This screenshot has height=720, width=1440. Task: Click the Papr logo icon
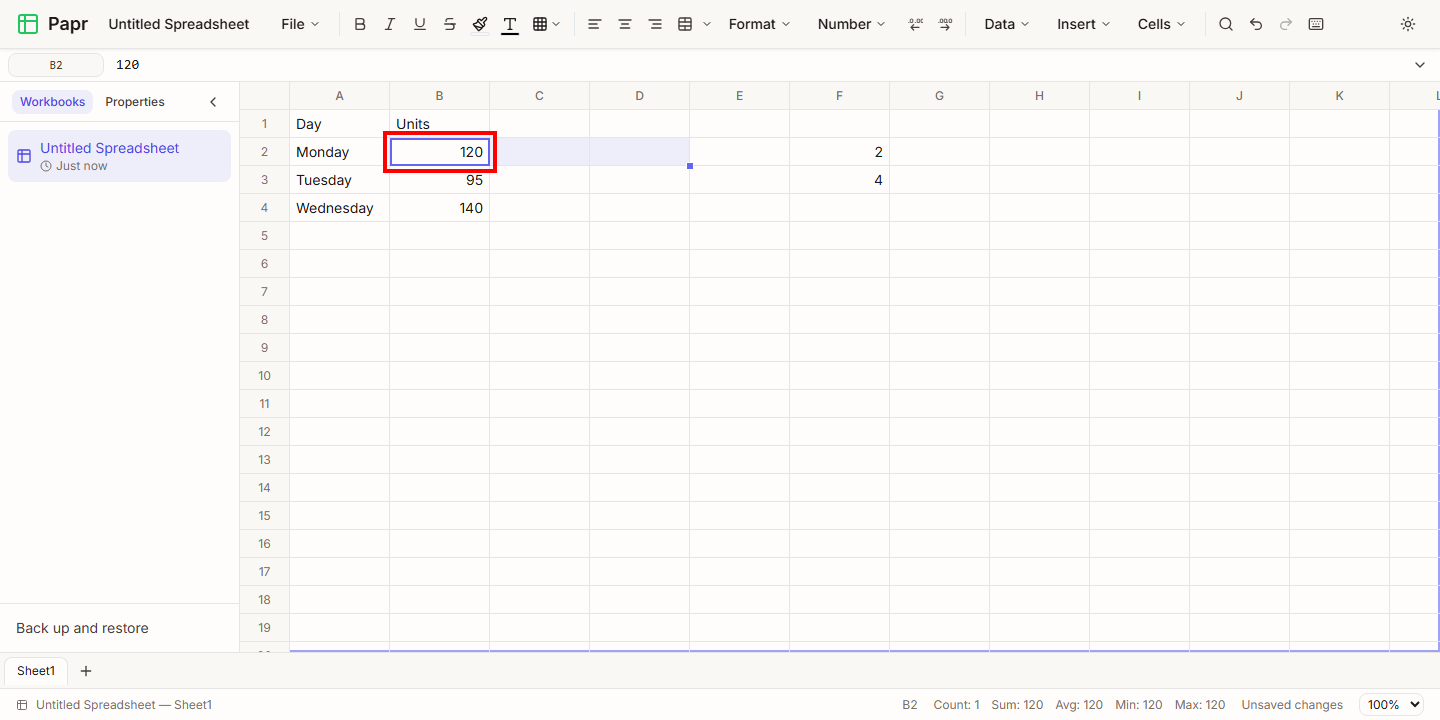tap(28, 24)
